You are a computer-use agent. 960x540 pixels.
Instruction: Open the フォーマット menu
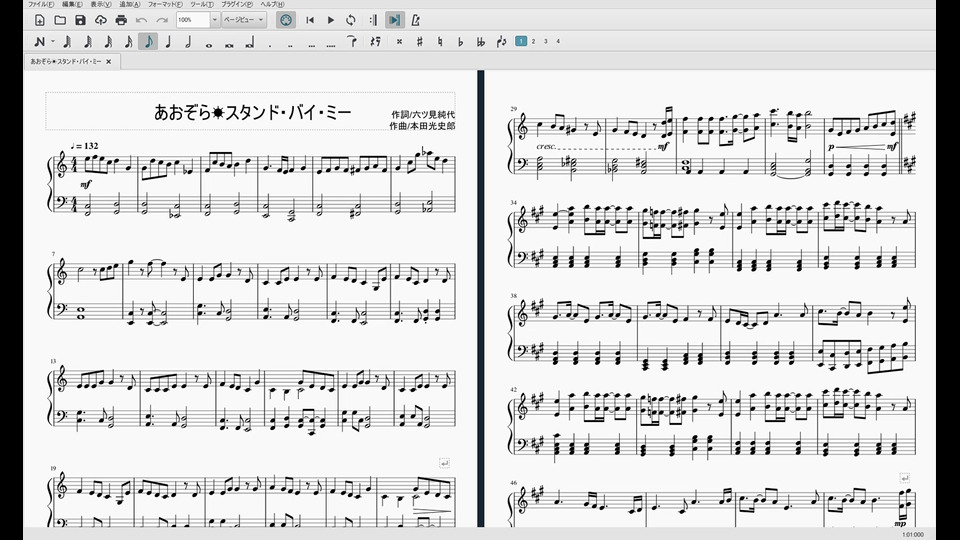(x=165, y=4)
